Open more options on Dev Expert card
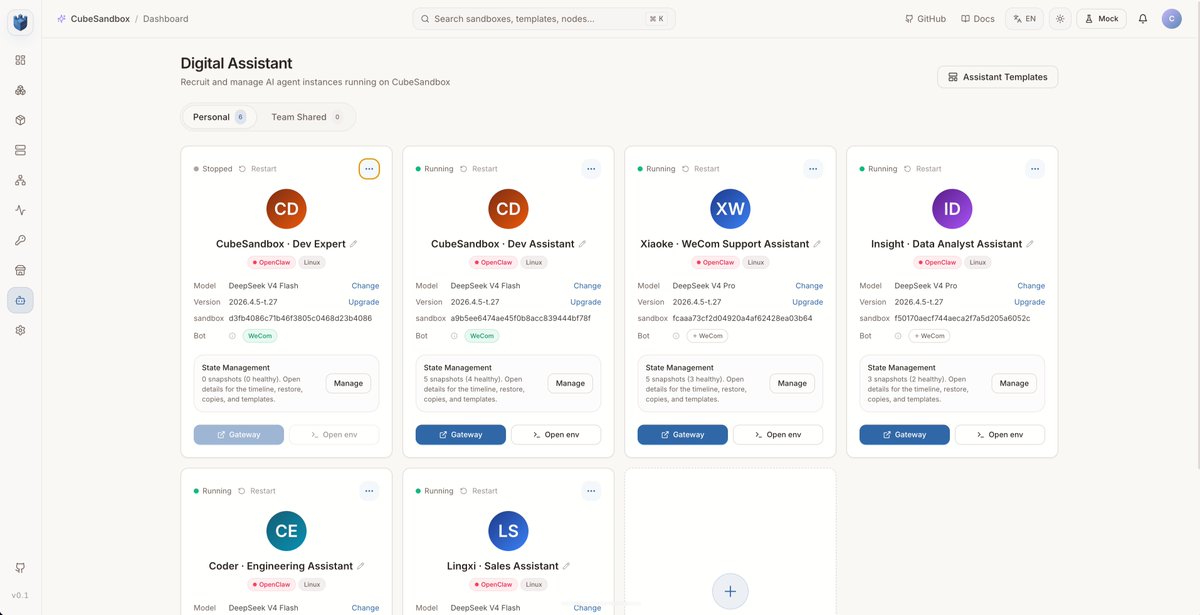The width and height of the screenshot is (1200, 615). pos(369,169)
